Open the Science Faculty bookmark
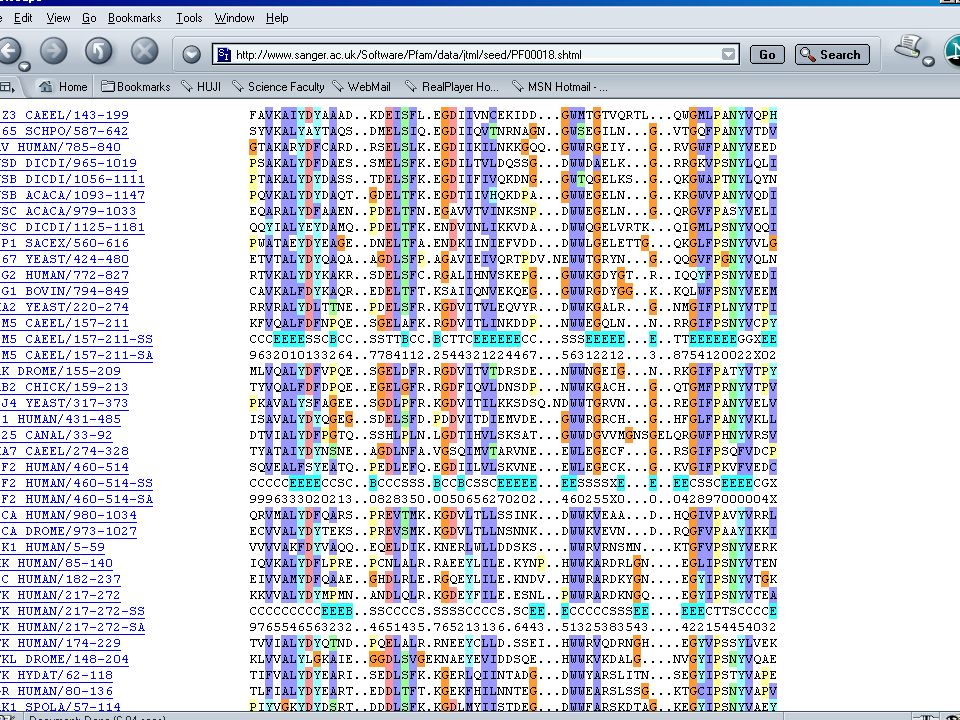This screenshot has height=720, width=960. point(279,87)
